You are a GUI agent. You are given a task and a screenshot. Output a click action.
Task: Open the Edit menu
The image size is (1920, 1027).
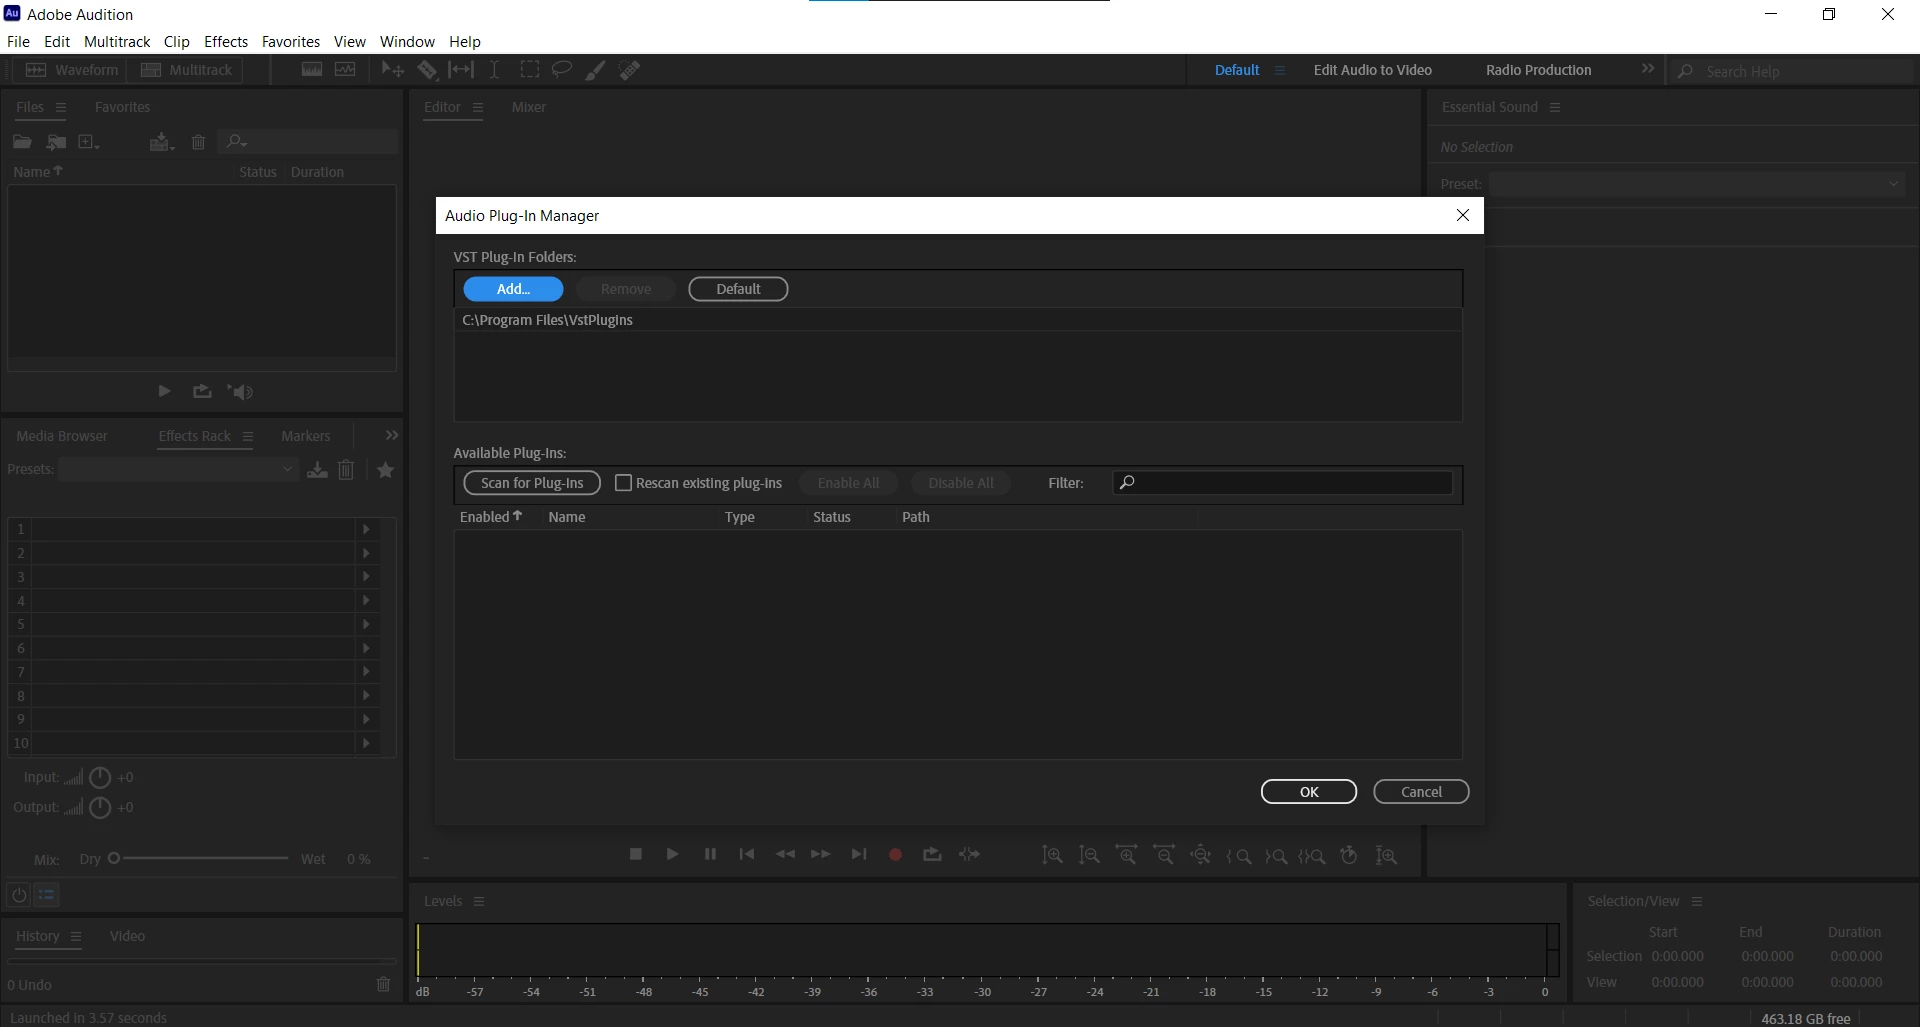tap(57, 42)
